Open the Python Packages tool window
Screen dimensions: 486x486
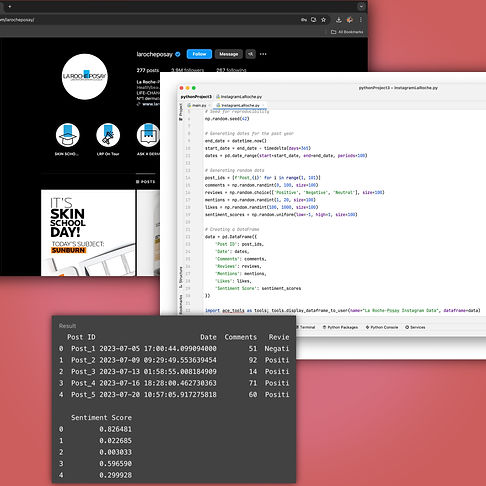click(x=340, y=327)
